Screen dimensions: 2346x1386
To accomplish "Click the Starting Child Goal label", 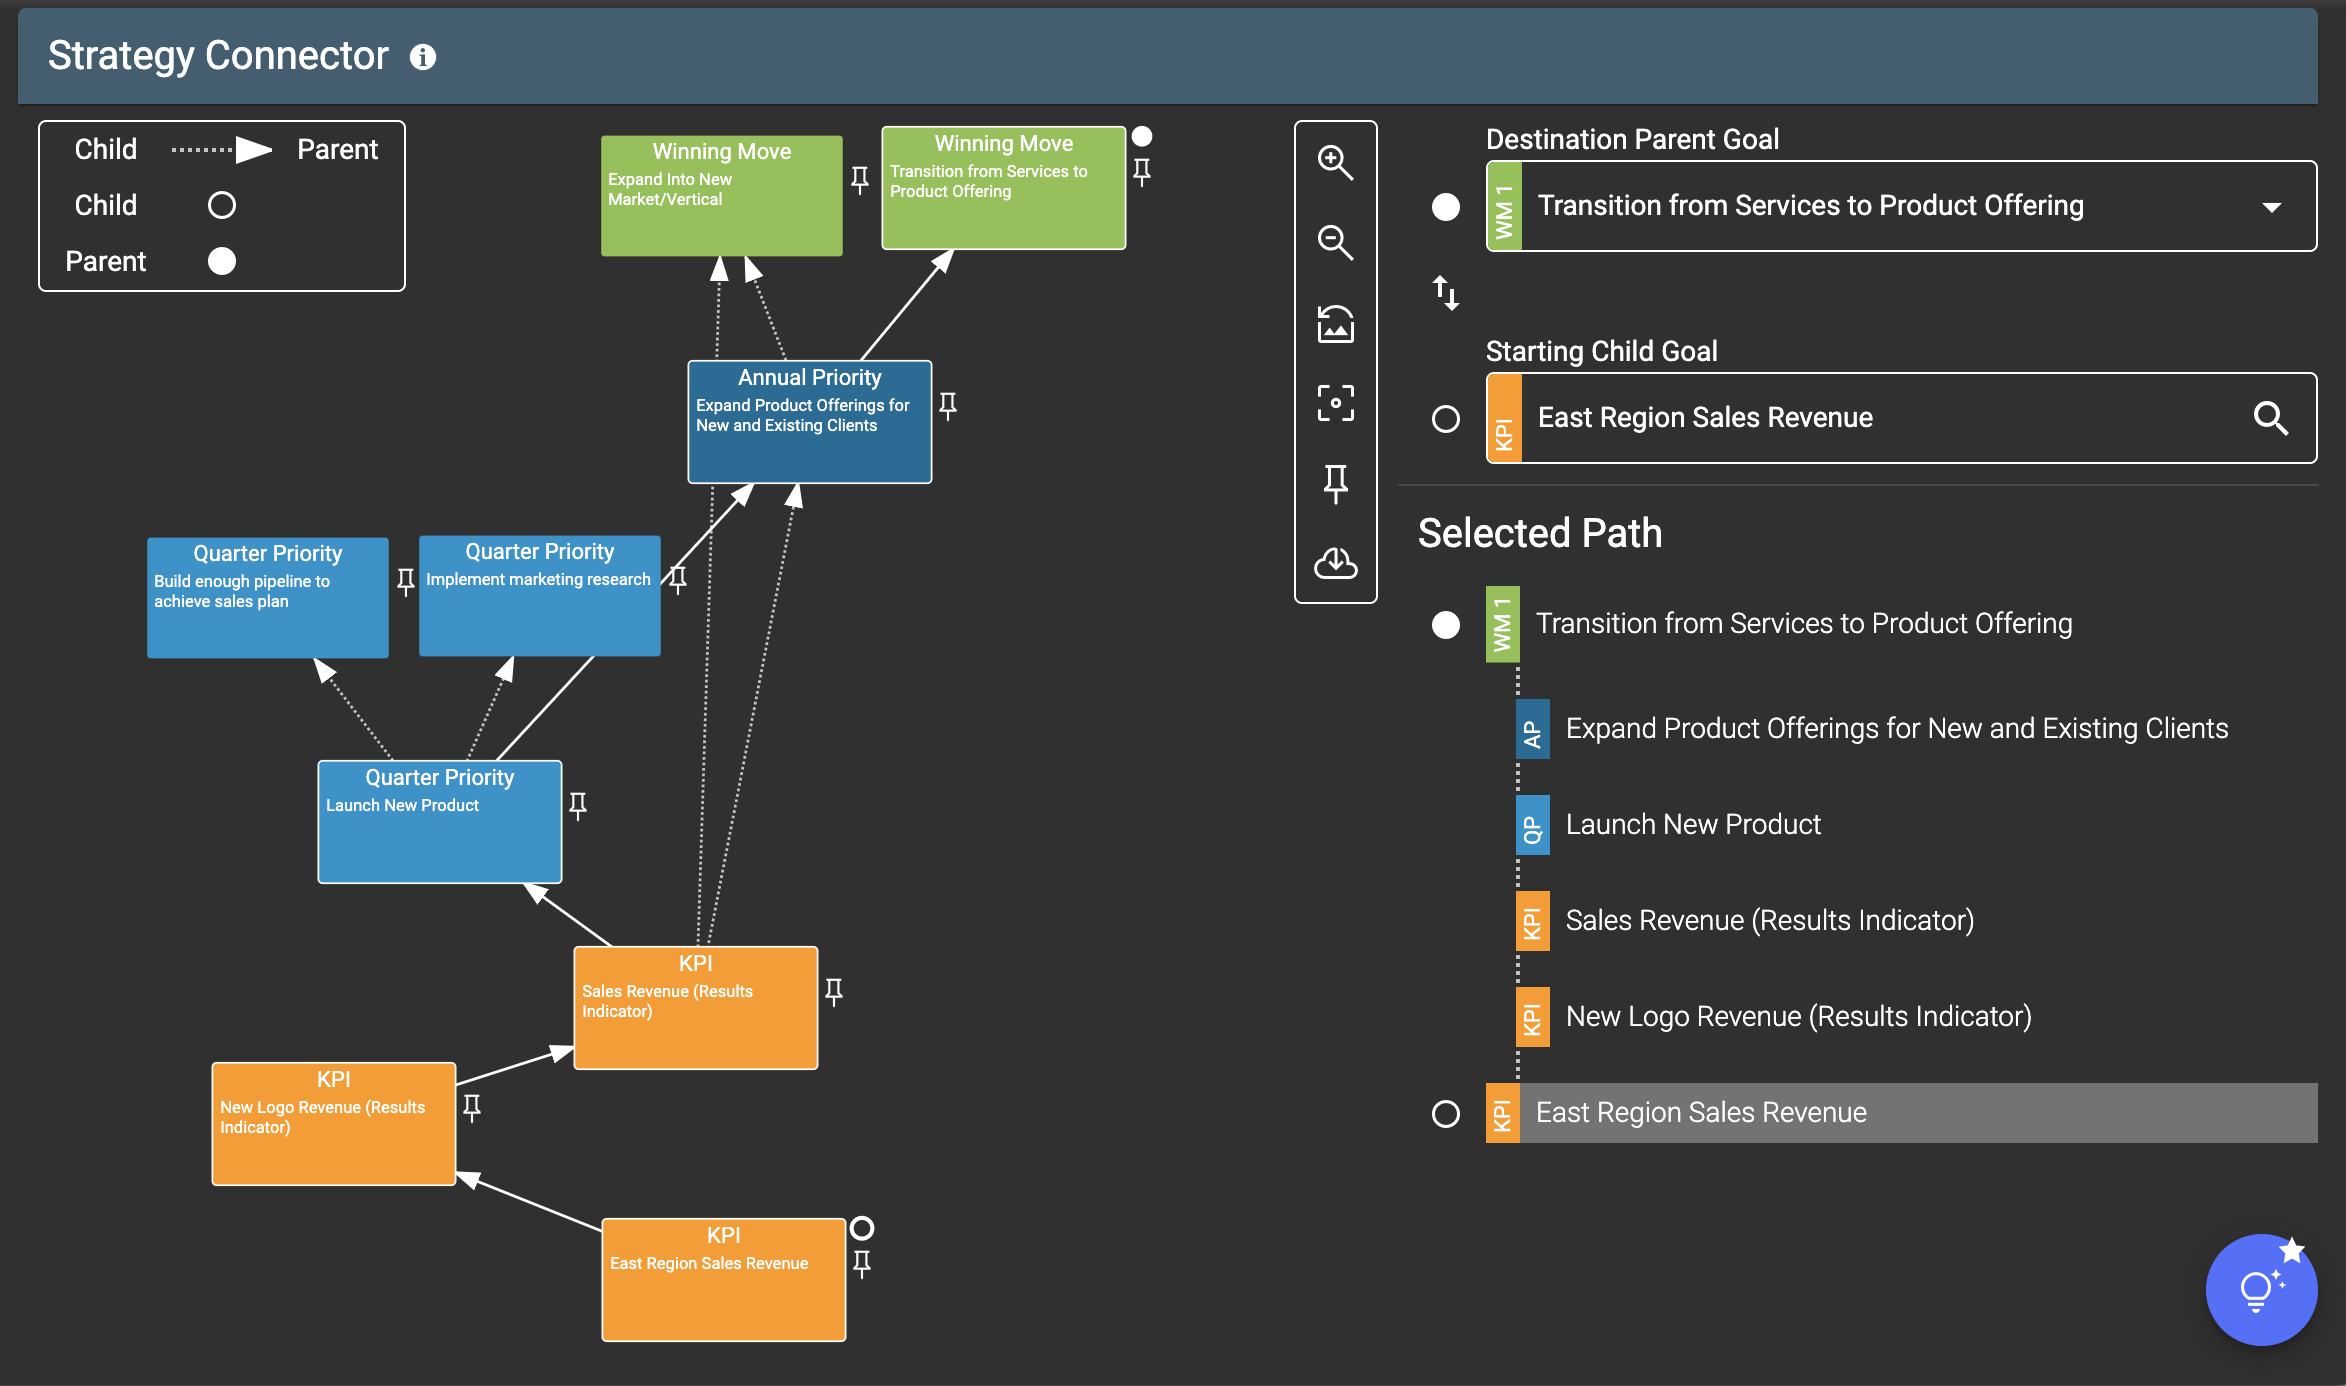I will tap(1601, 352).
